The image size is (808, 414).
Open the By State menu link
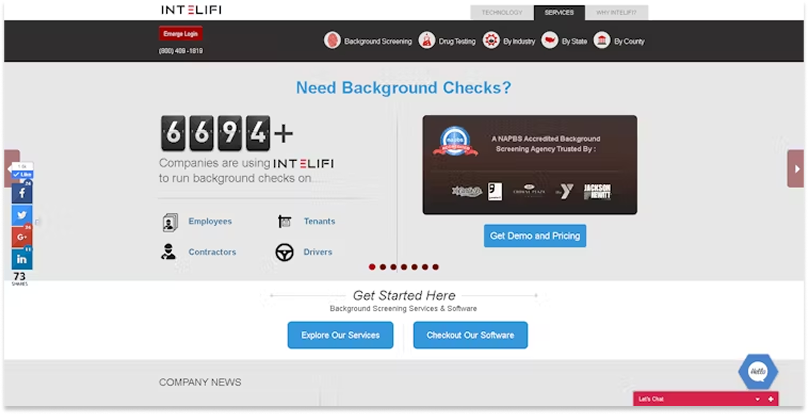point(574,41)
